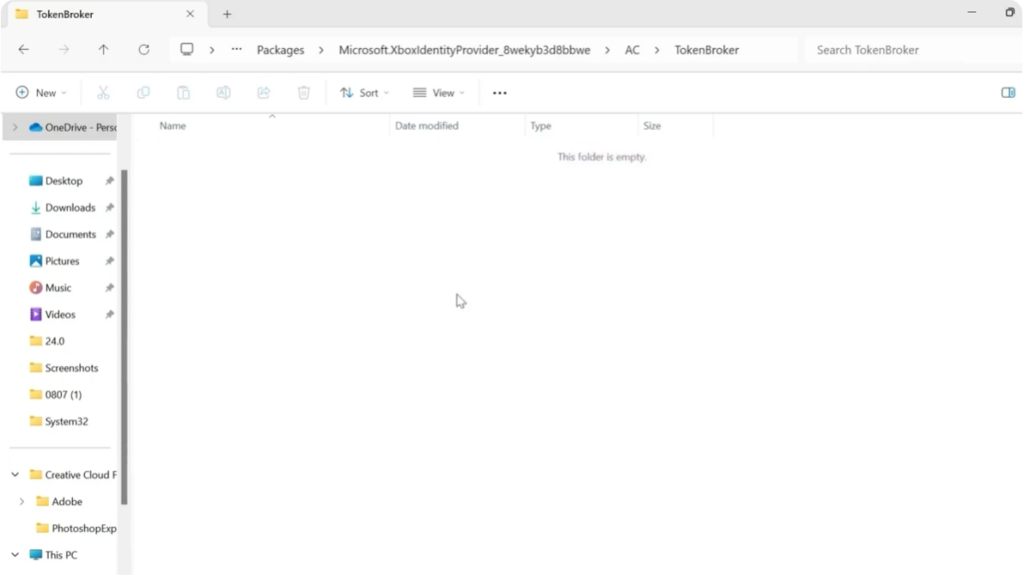1024x586 pixels.
Task: Open the View options dropdown
Action: coord(439,92)
